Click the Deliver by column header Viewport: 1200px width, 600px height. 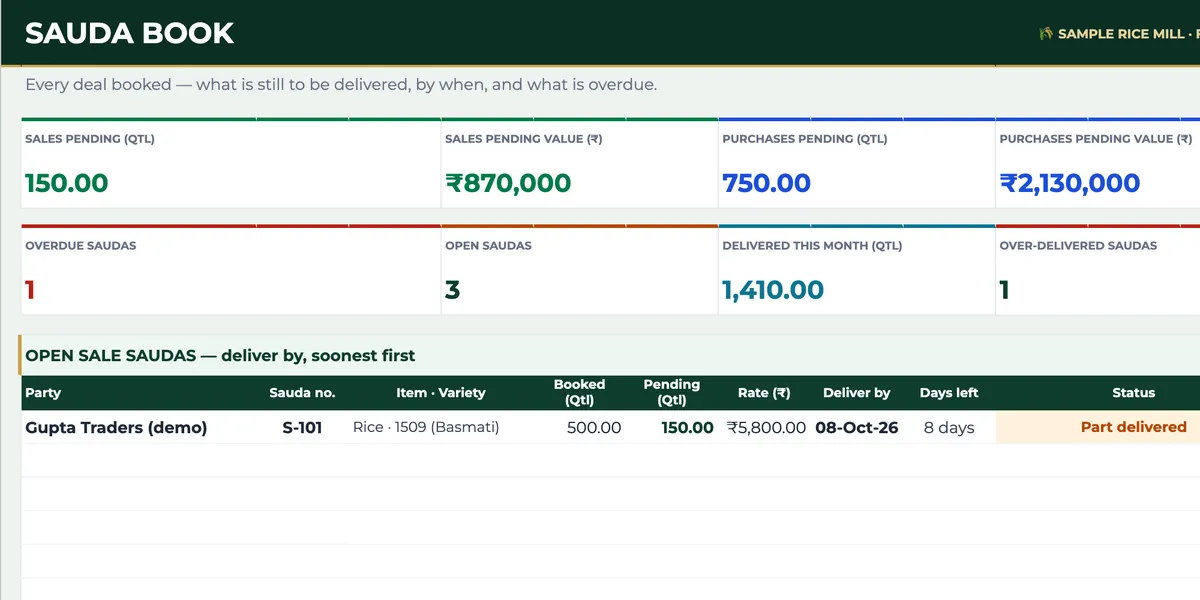point(857,393)
